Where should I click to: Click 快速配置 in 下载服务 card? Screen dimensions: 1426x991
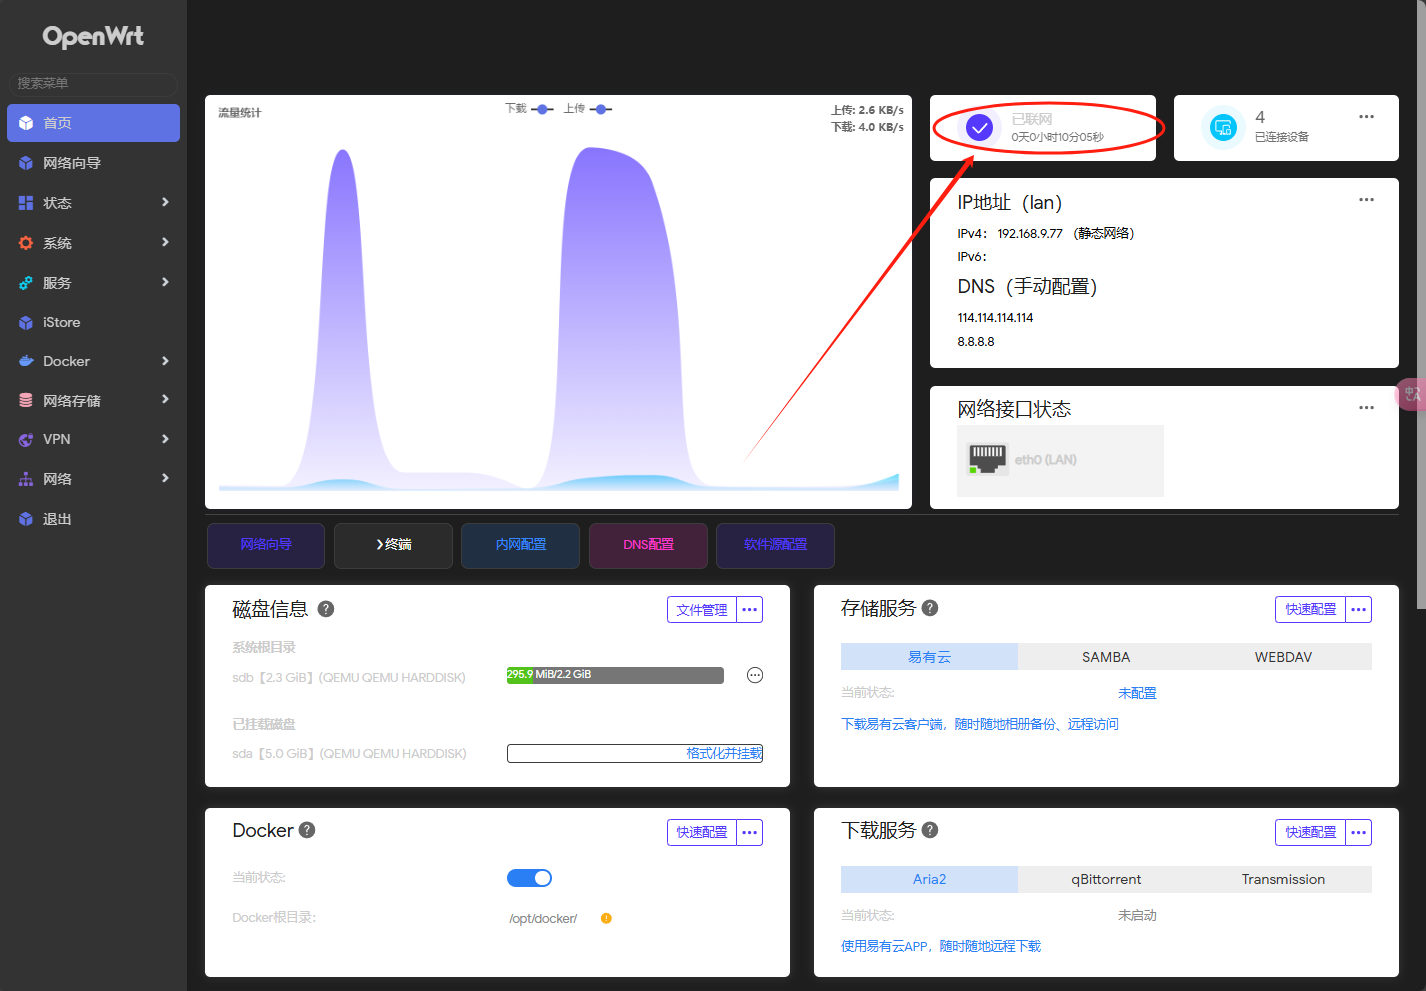pos(1310,832)
